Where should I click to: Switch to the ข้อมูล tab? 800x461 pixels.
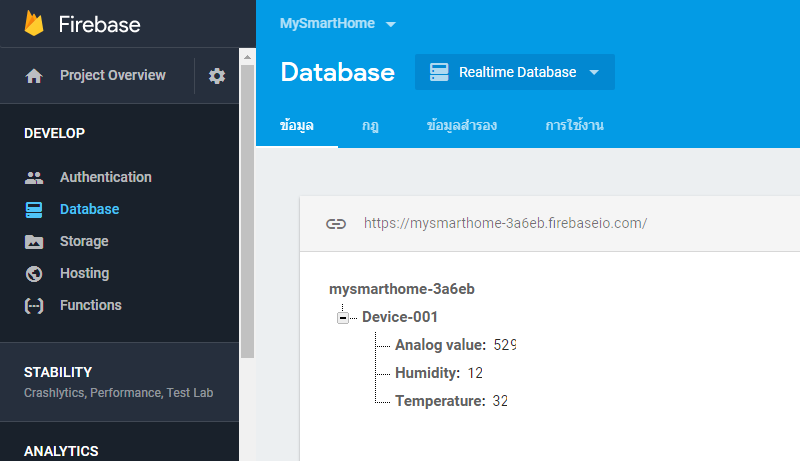click(x=296, y=125)
